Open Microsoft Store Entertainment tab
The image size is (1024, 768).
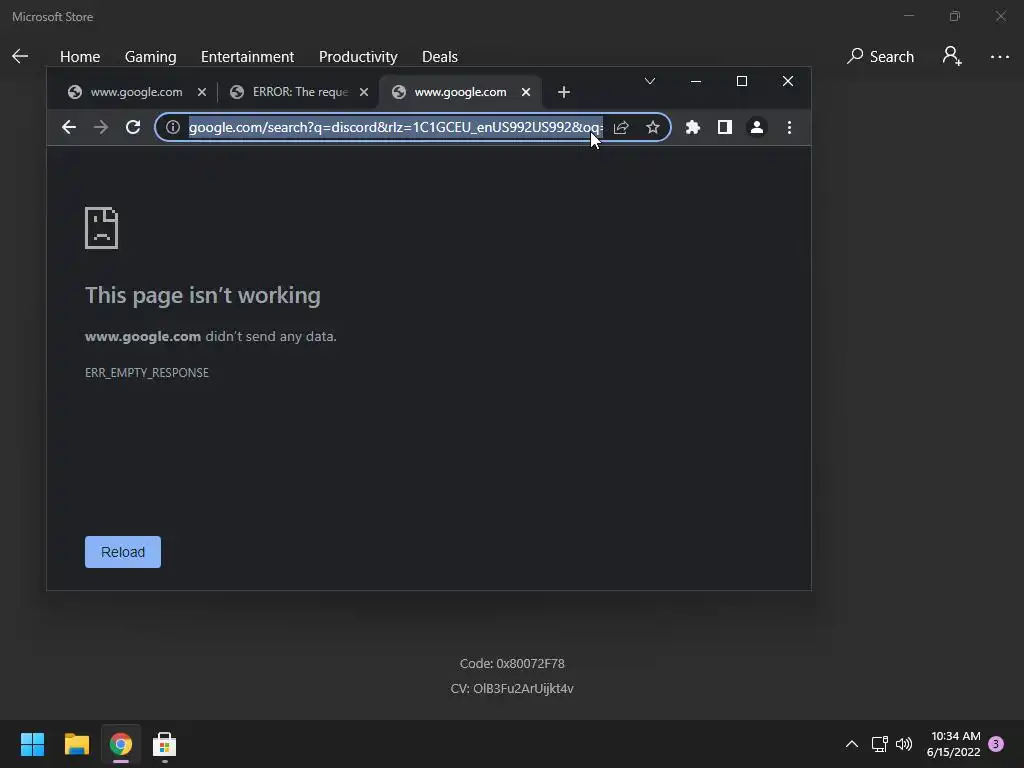(248, 57)
